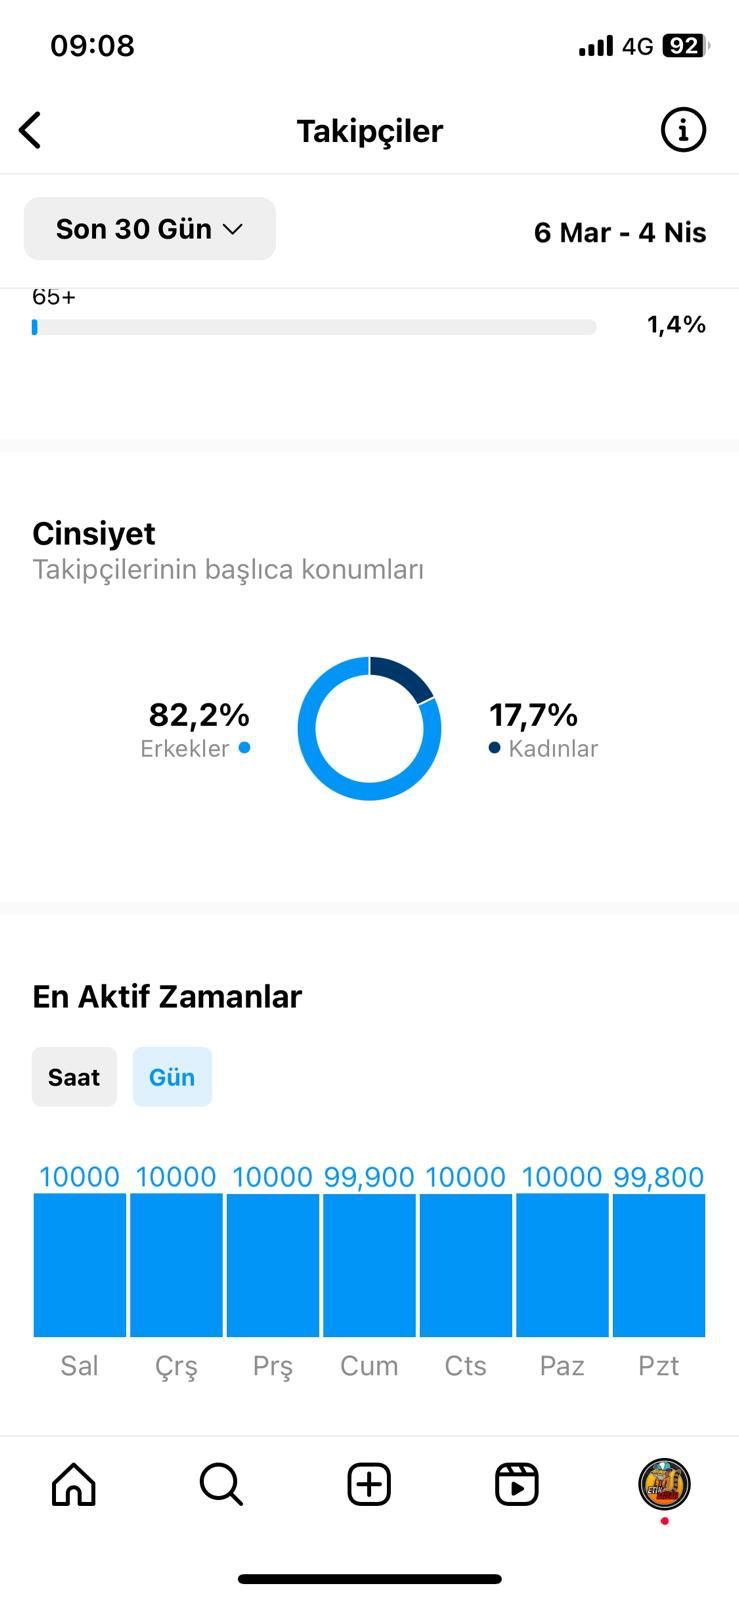Tap the chevron next to Son 30 Gün

tap(233, 229)
